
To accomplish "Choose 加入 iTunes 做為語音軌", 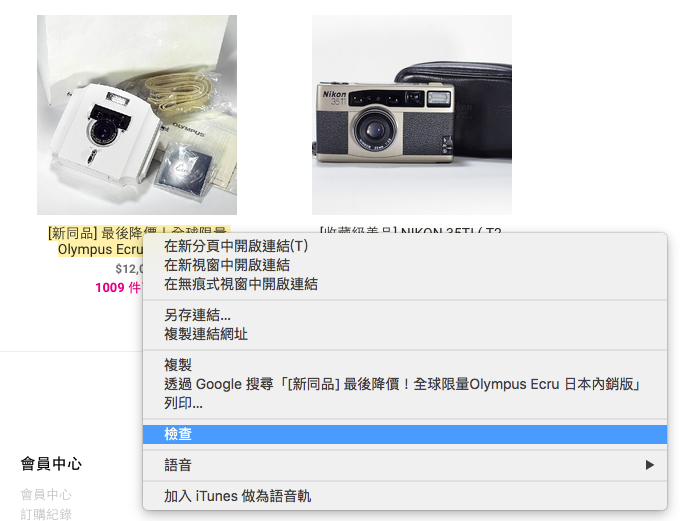I will click(405, 496).
